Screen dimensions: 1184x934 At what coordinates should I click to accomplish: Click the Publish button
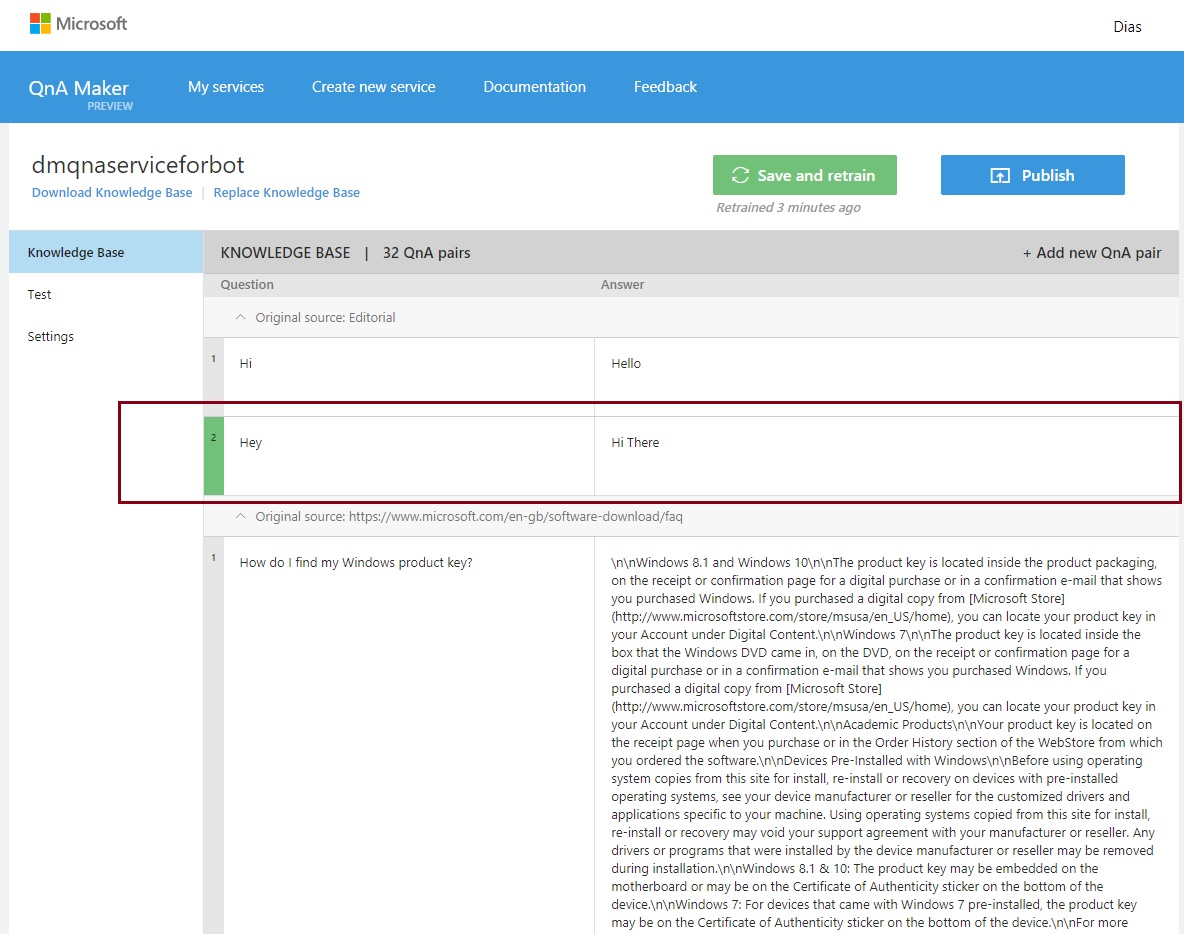click(x=1032, y=174)
